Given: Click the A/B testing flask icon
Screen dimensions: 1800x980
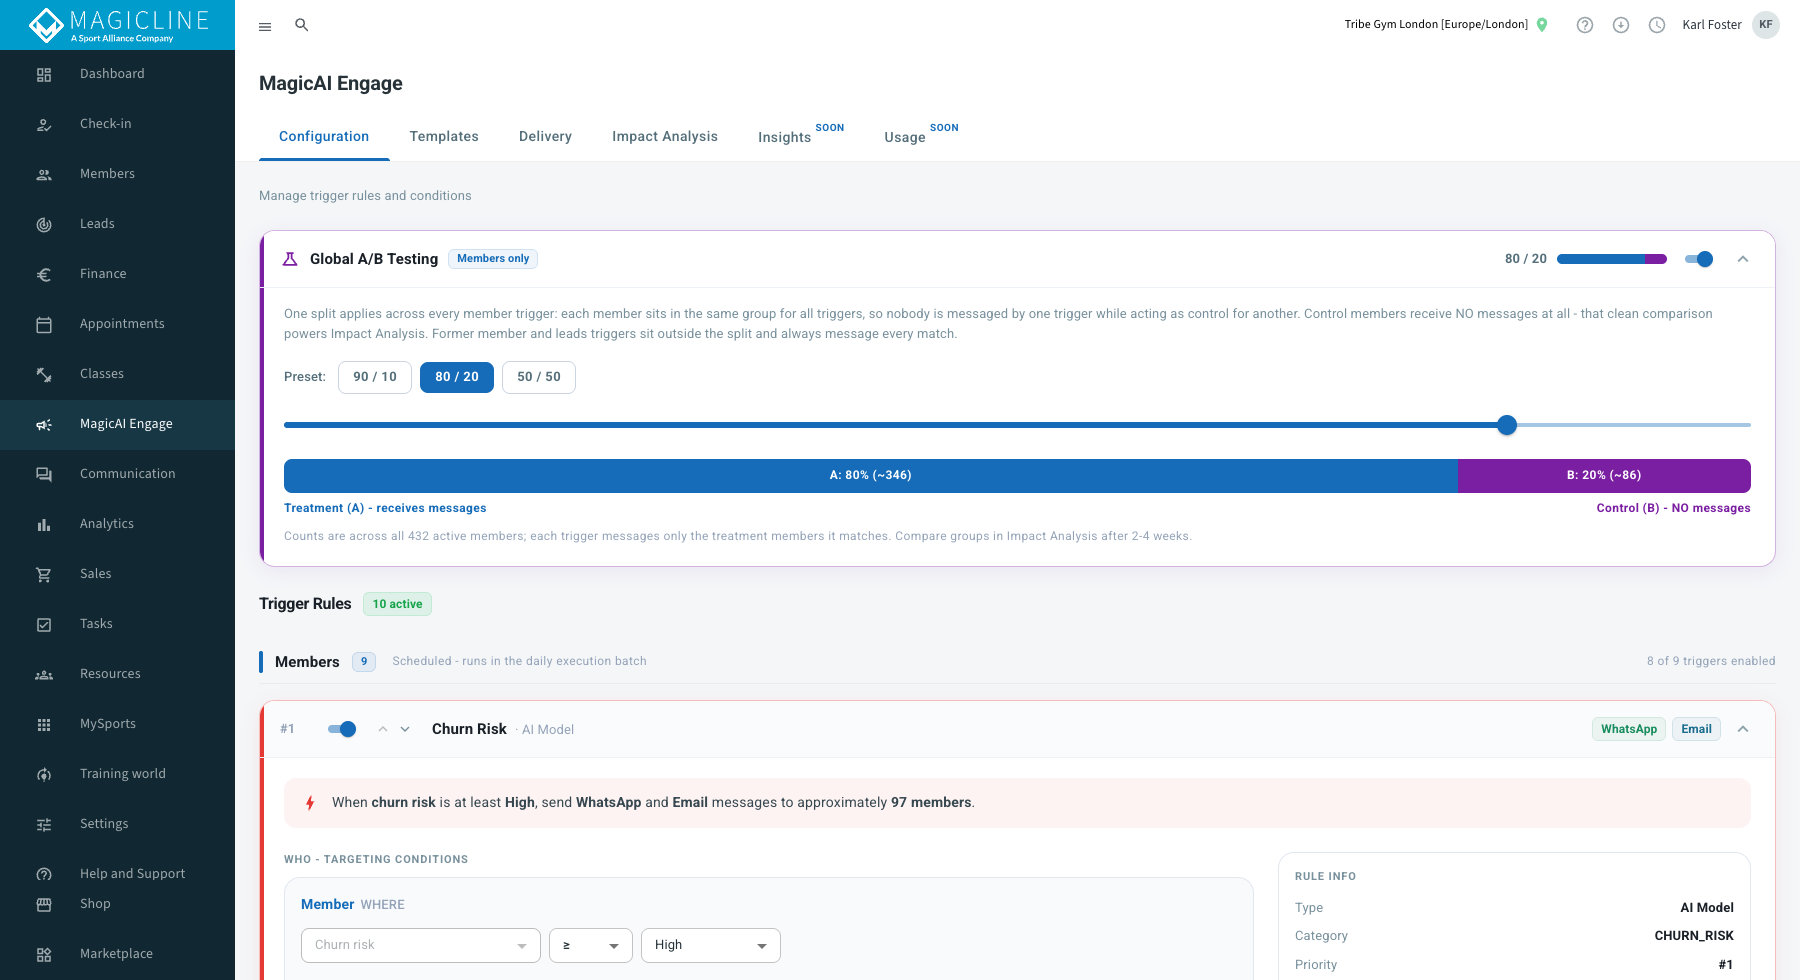Looking at the screenshot, I should pos(290,259).
